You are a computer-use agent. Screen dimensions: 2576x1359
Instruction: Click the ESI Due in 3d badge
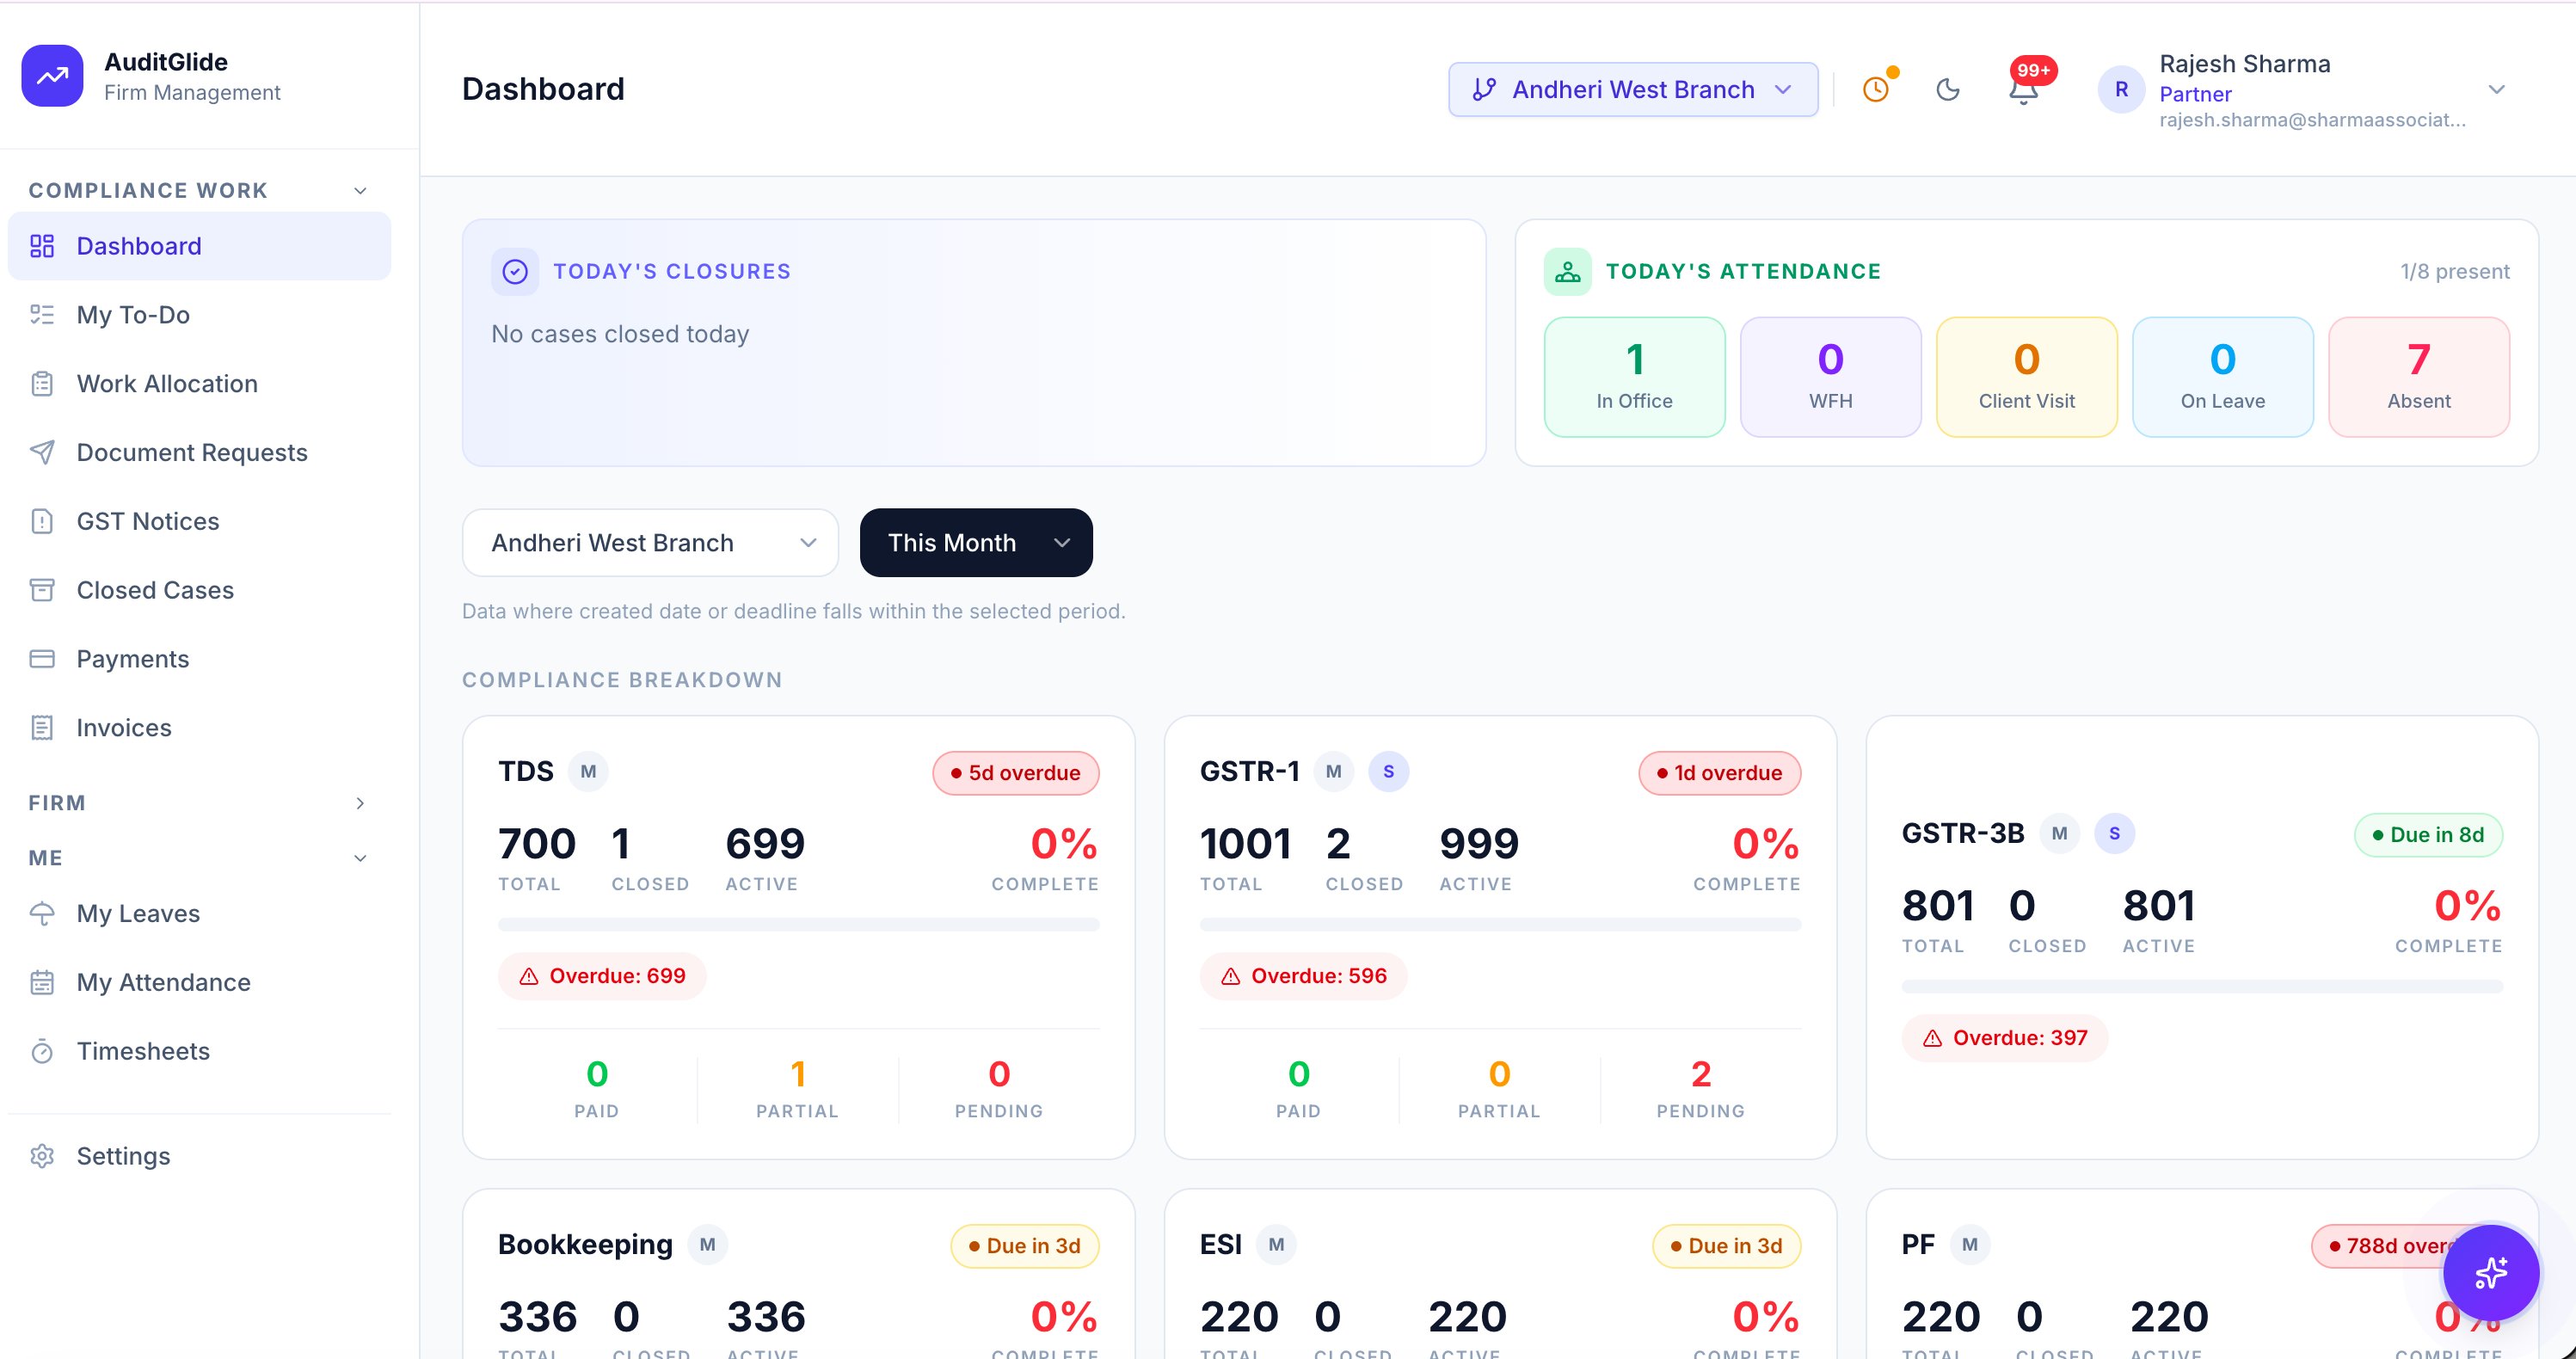point(1726,1246)
